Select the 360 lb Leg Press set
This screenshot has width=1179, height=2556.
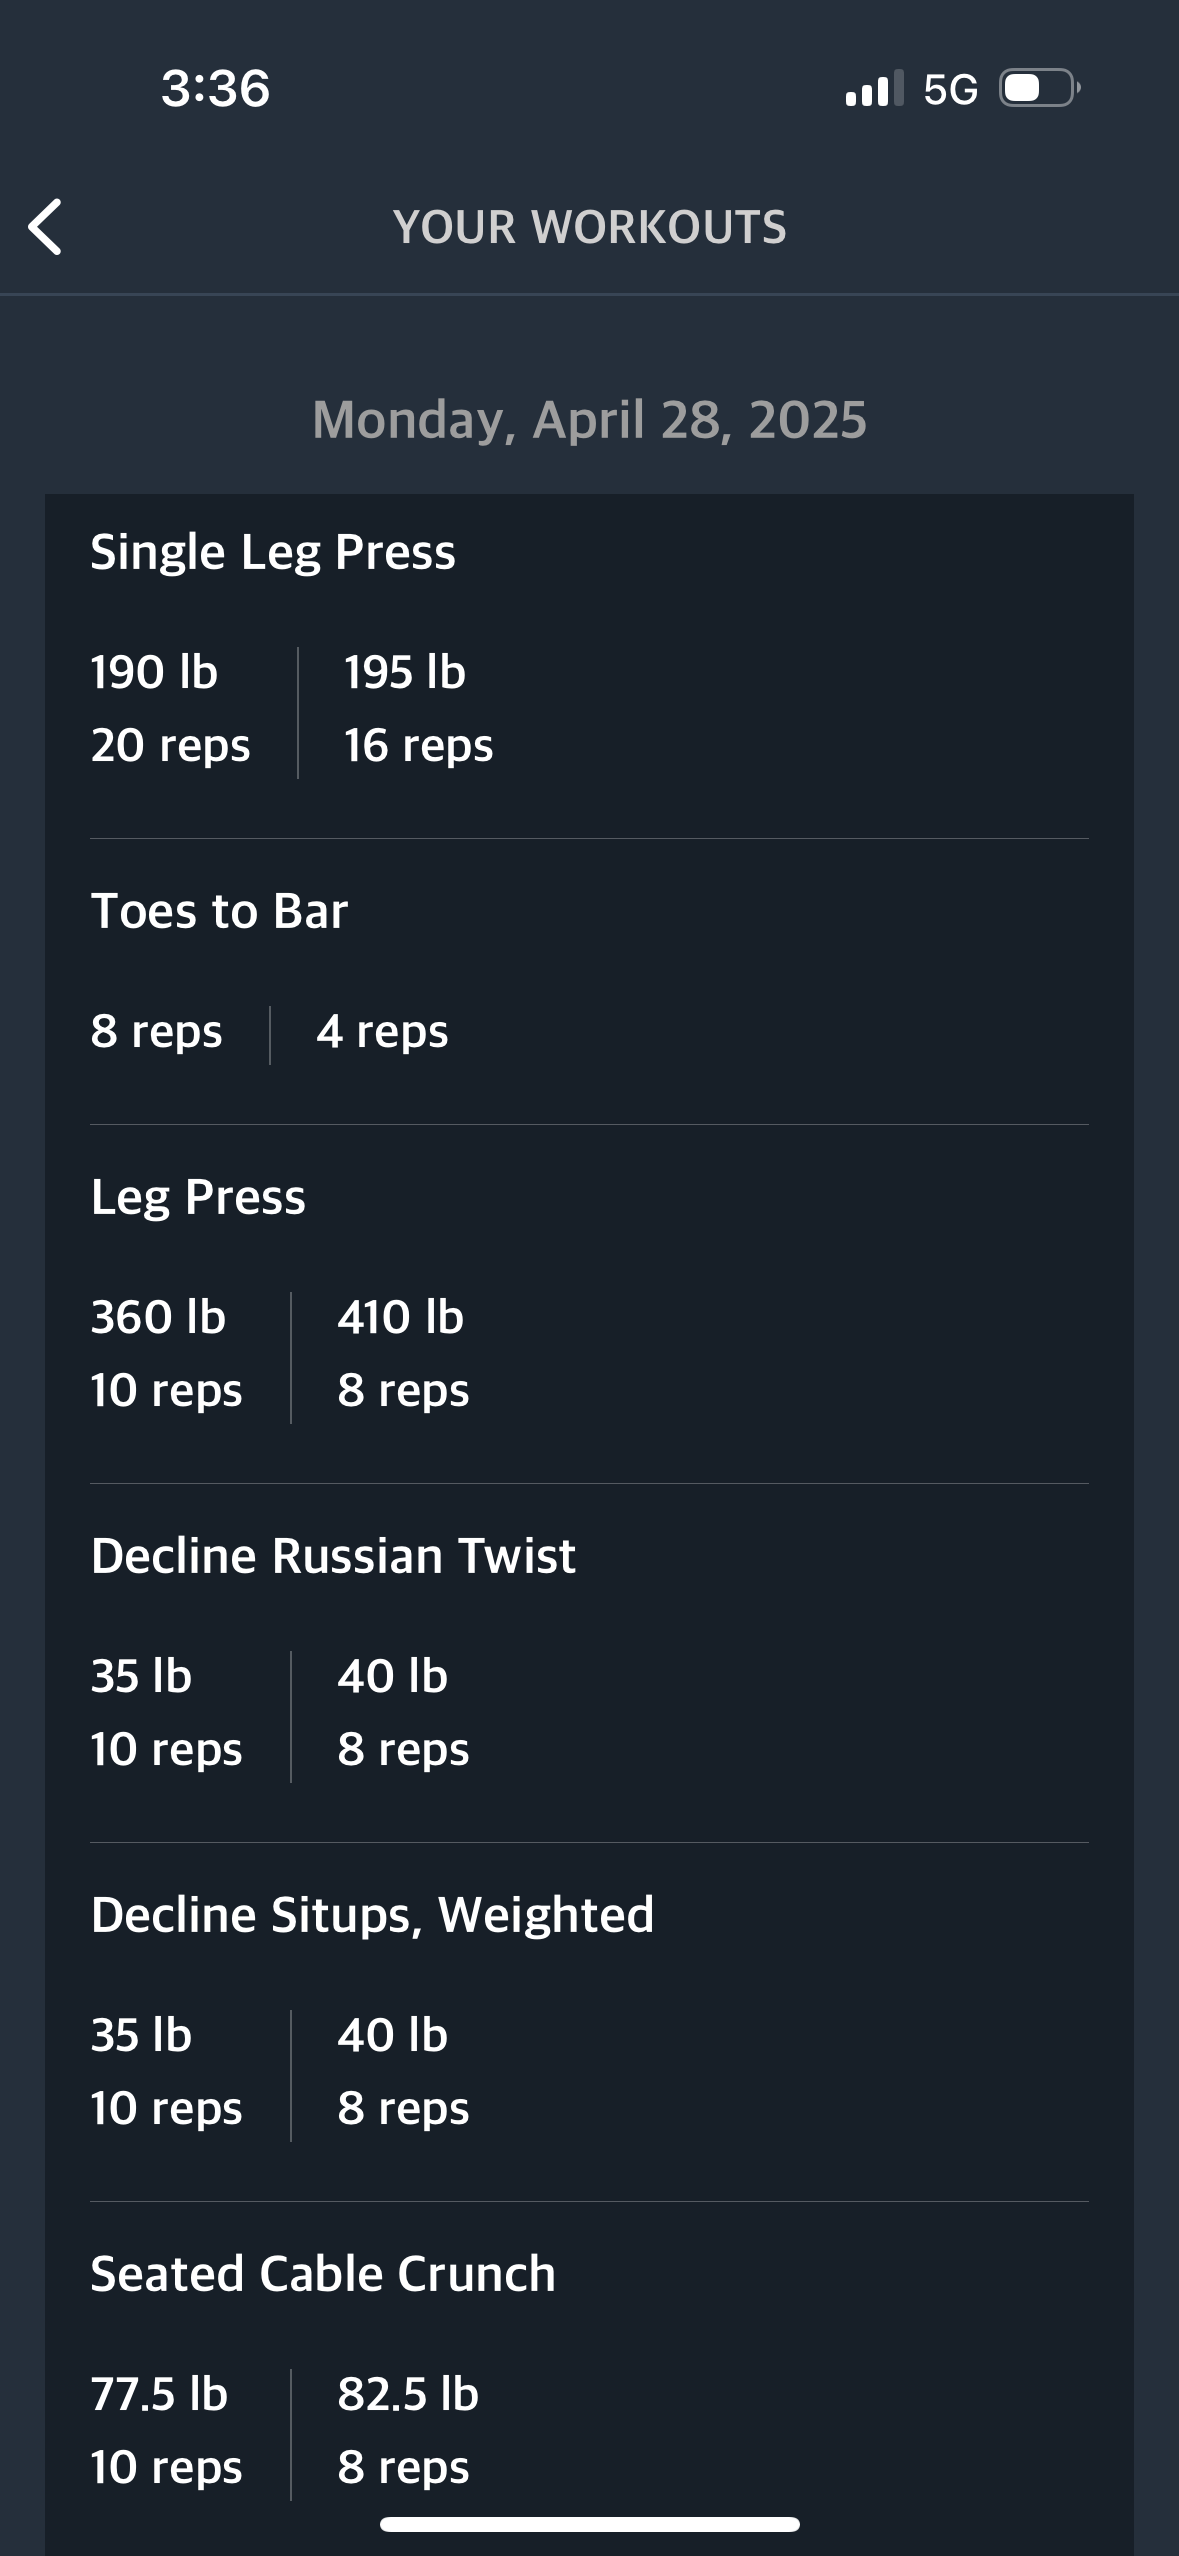(x=166, y=1354)
